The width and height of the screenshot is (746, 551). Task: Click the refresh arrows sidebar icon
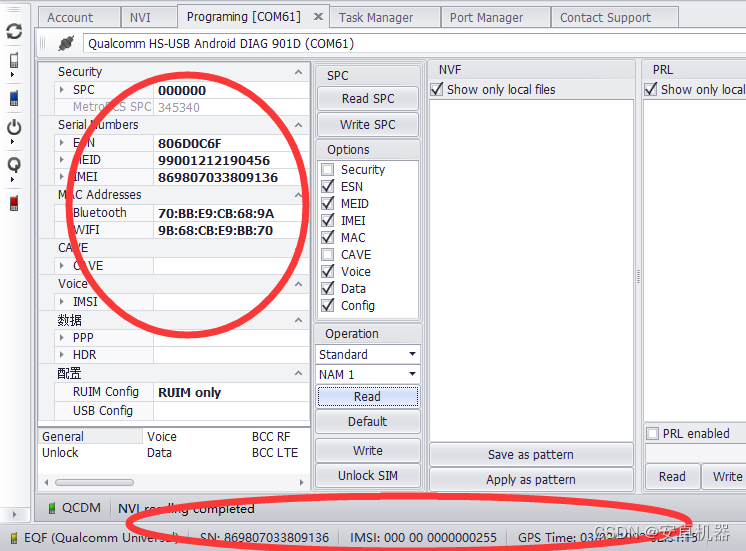pyautogui.click(x=14, y=31)
